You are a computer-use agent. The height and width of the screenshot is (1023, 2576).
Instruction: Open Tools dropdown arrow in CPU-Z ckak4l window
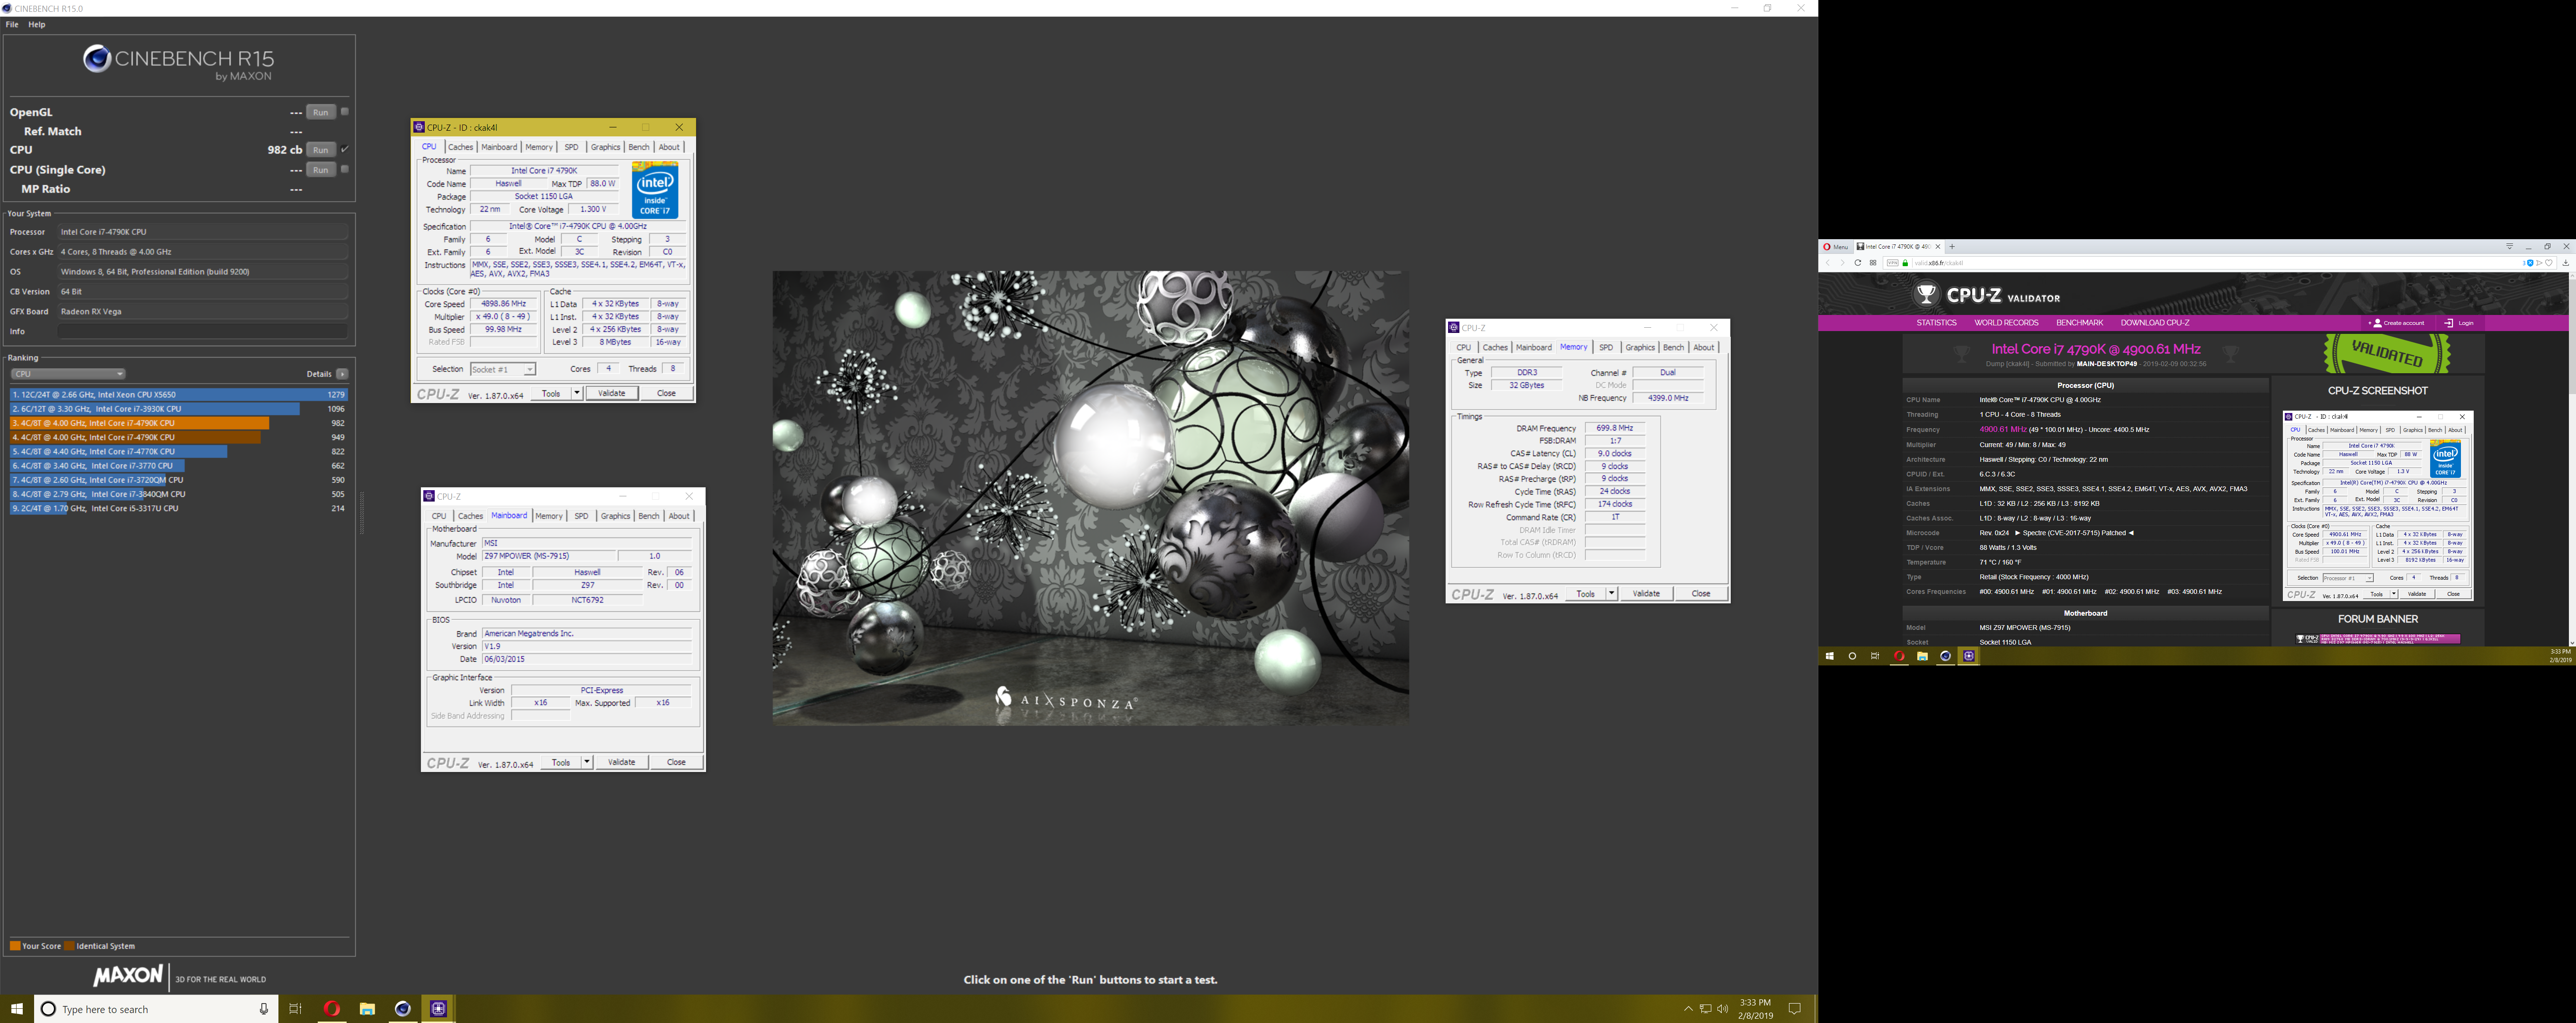coord(577,393)
